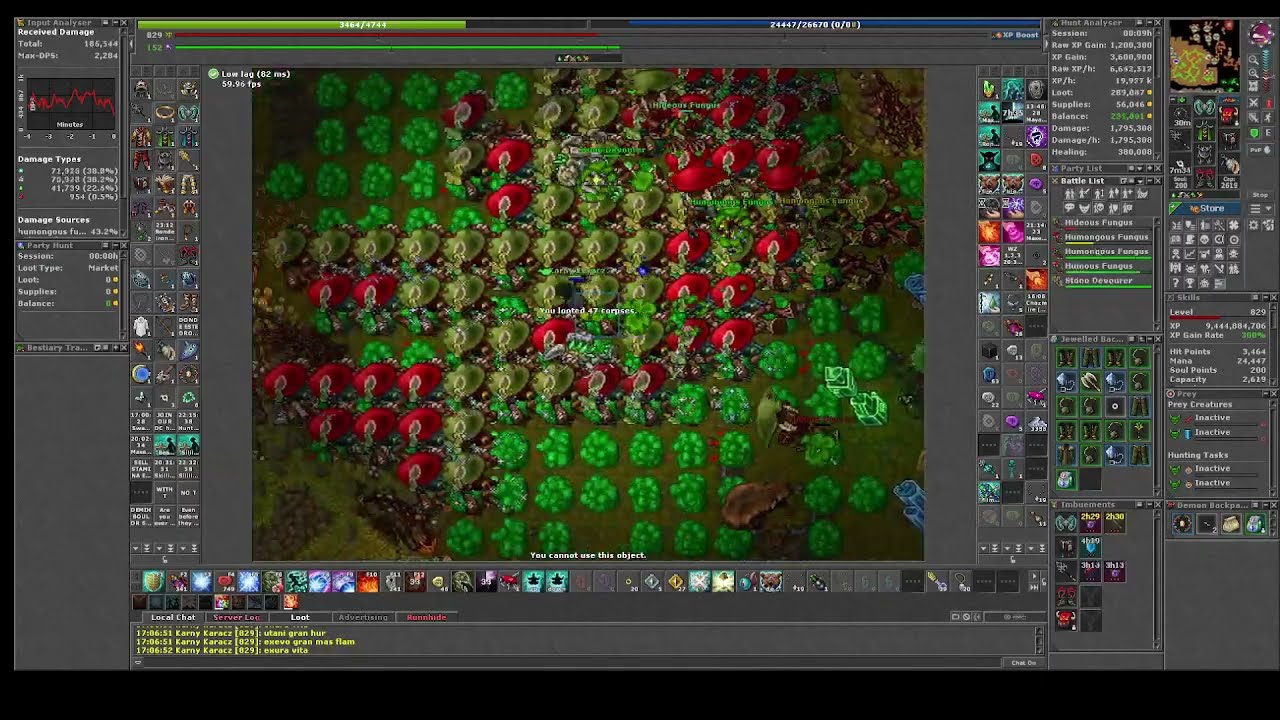Viewport: 1280px width, 720px height.
Task: Click the minimap view
Action: [1205, 56]
